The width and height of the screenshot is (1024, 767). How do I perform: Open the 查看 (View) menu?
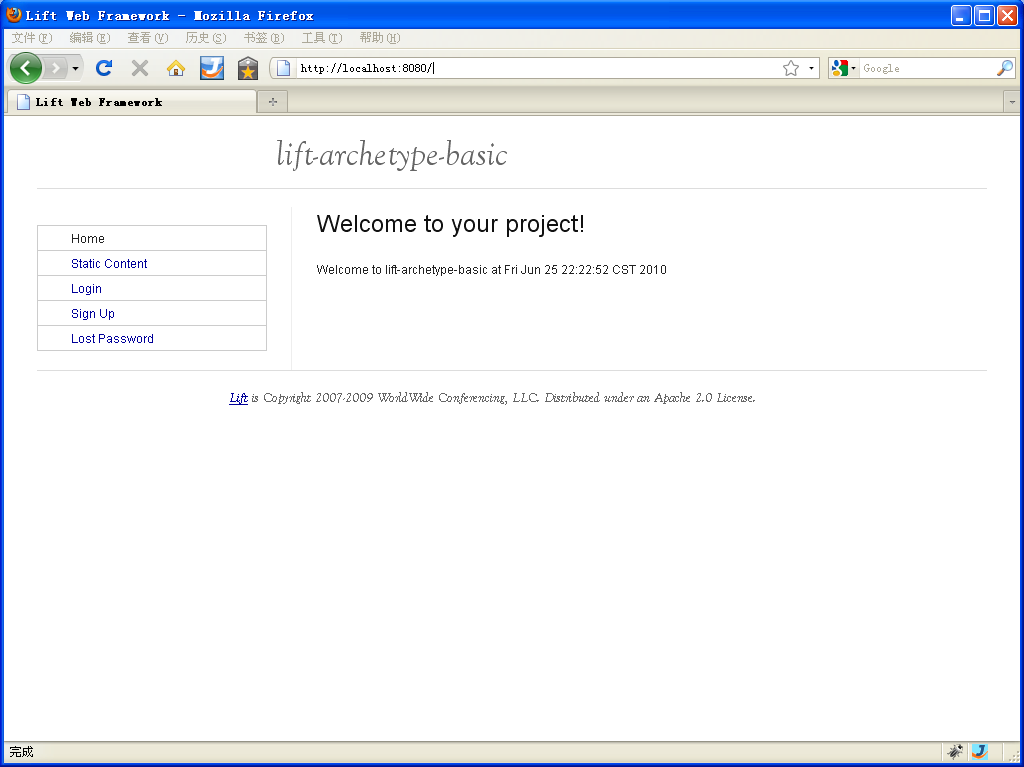tap(148, 38)
